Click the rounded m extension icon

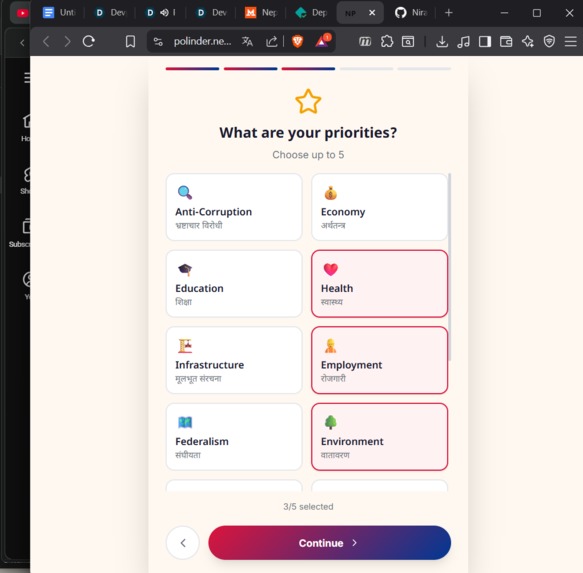(x=365, y=42)
